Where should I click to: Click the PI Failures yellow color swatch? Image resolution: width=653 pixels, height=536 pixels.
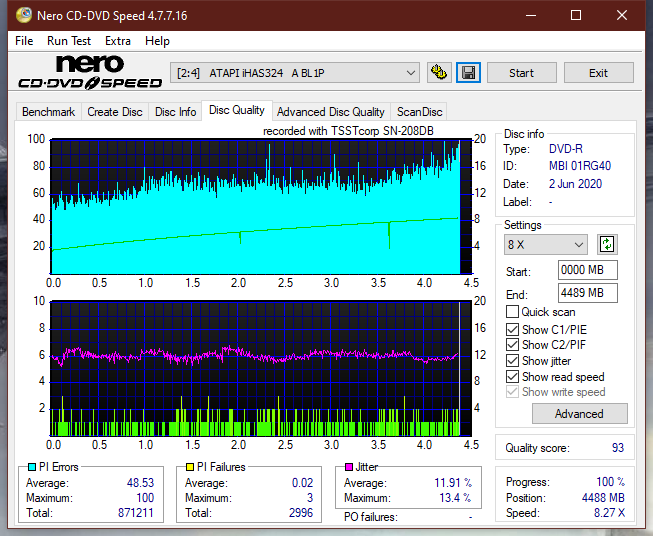click(x=190, y=467)
